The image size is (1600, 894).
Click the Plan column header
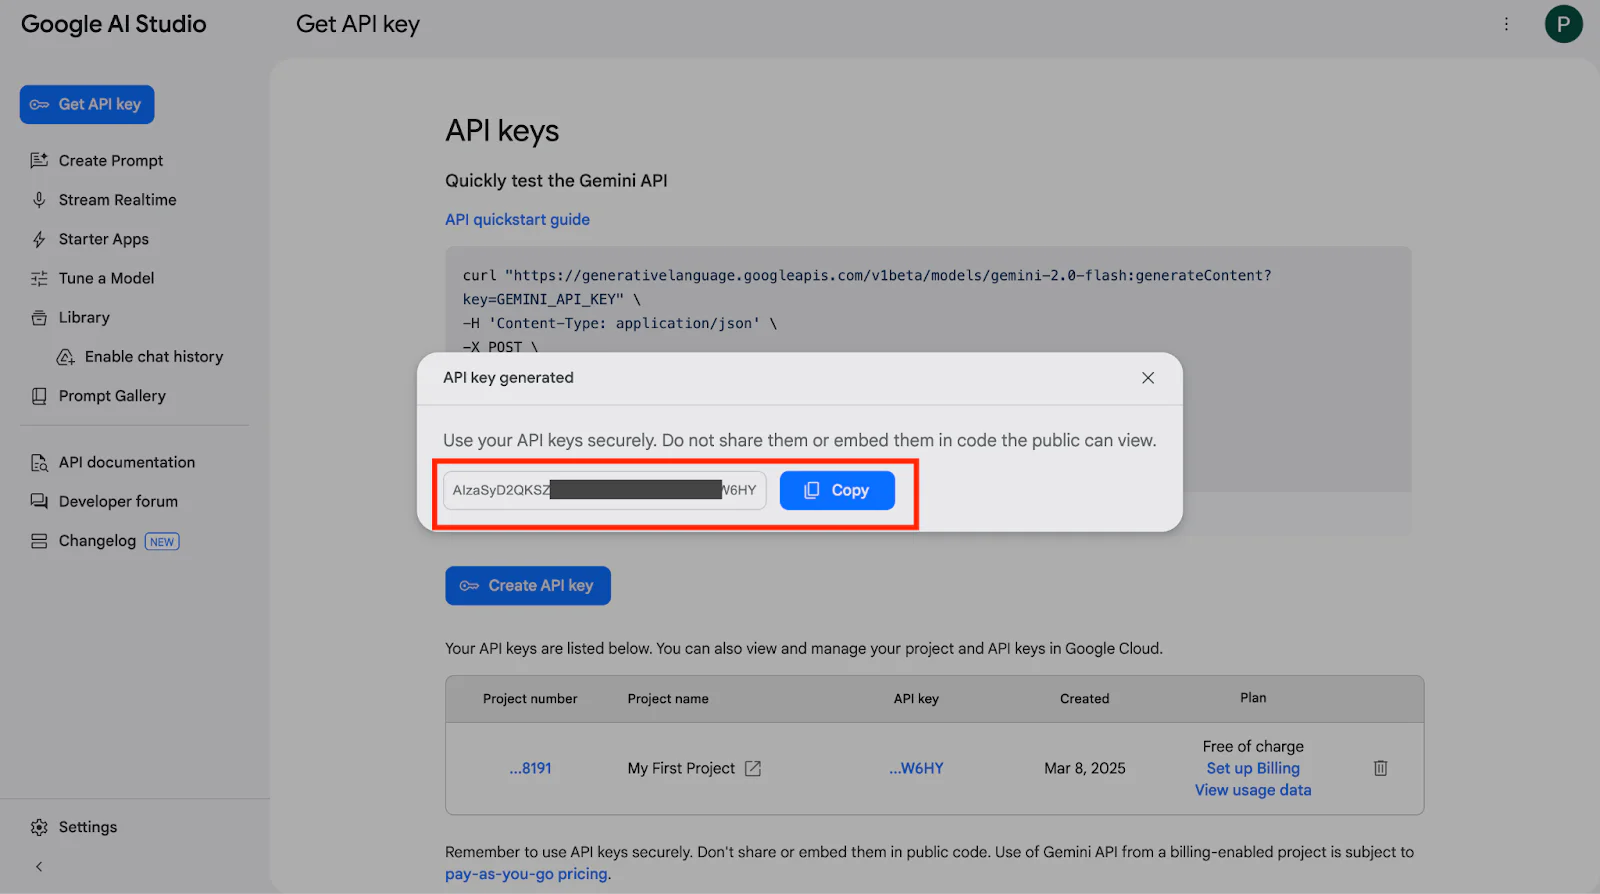[x=1253, y=698]
